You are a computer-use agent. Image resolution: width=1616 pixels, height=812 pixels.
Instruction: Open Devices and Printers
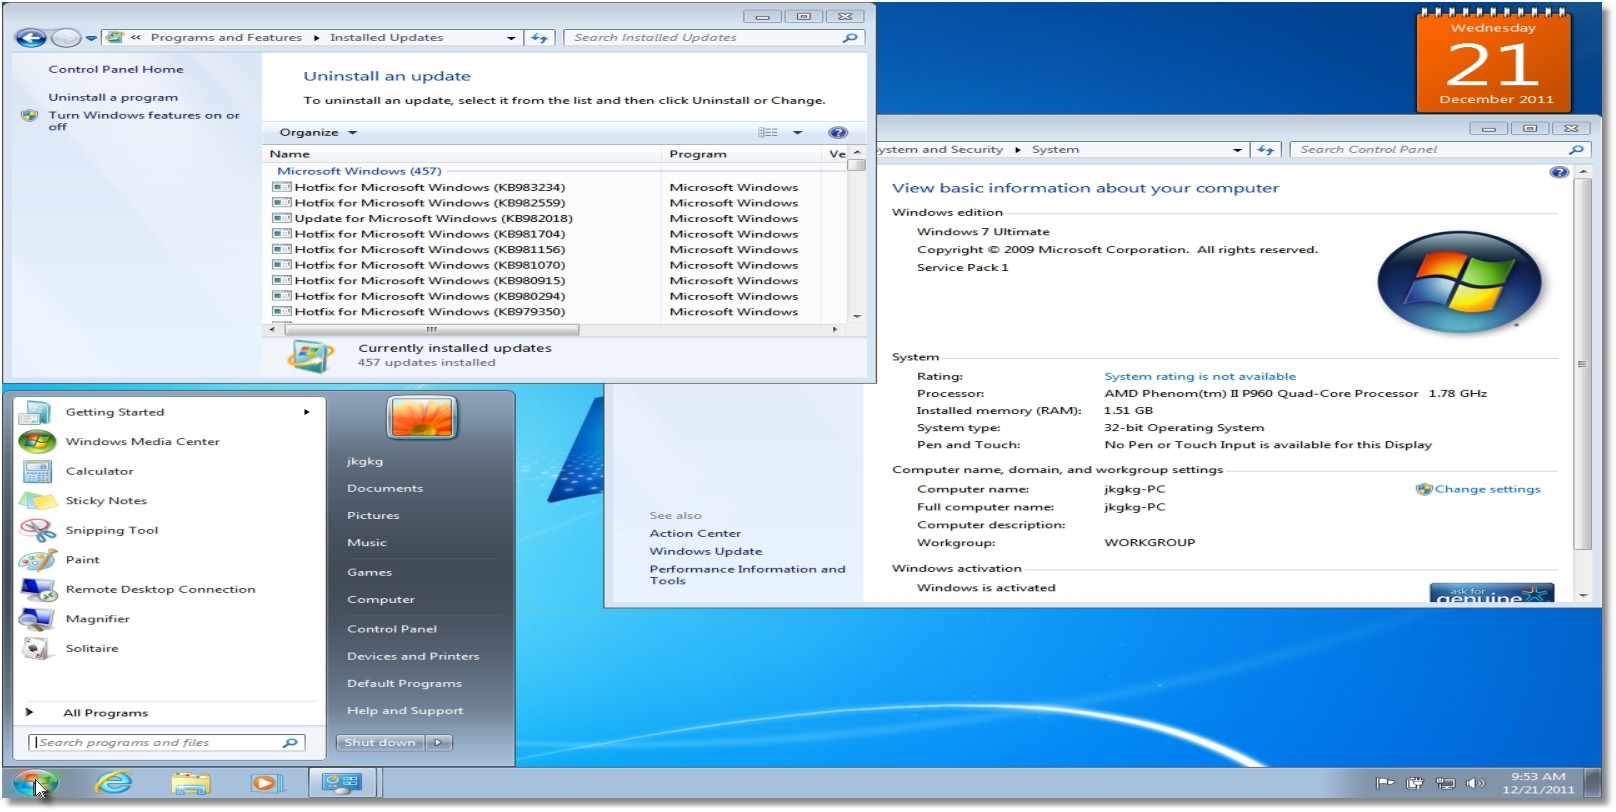point(413,657)
